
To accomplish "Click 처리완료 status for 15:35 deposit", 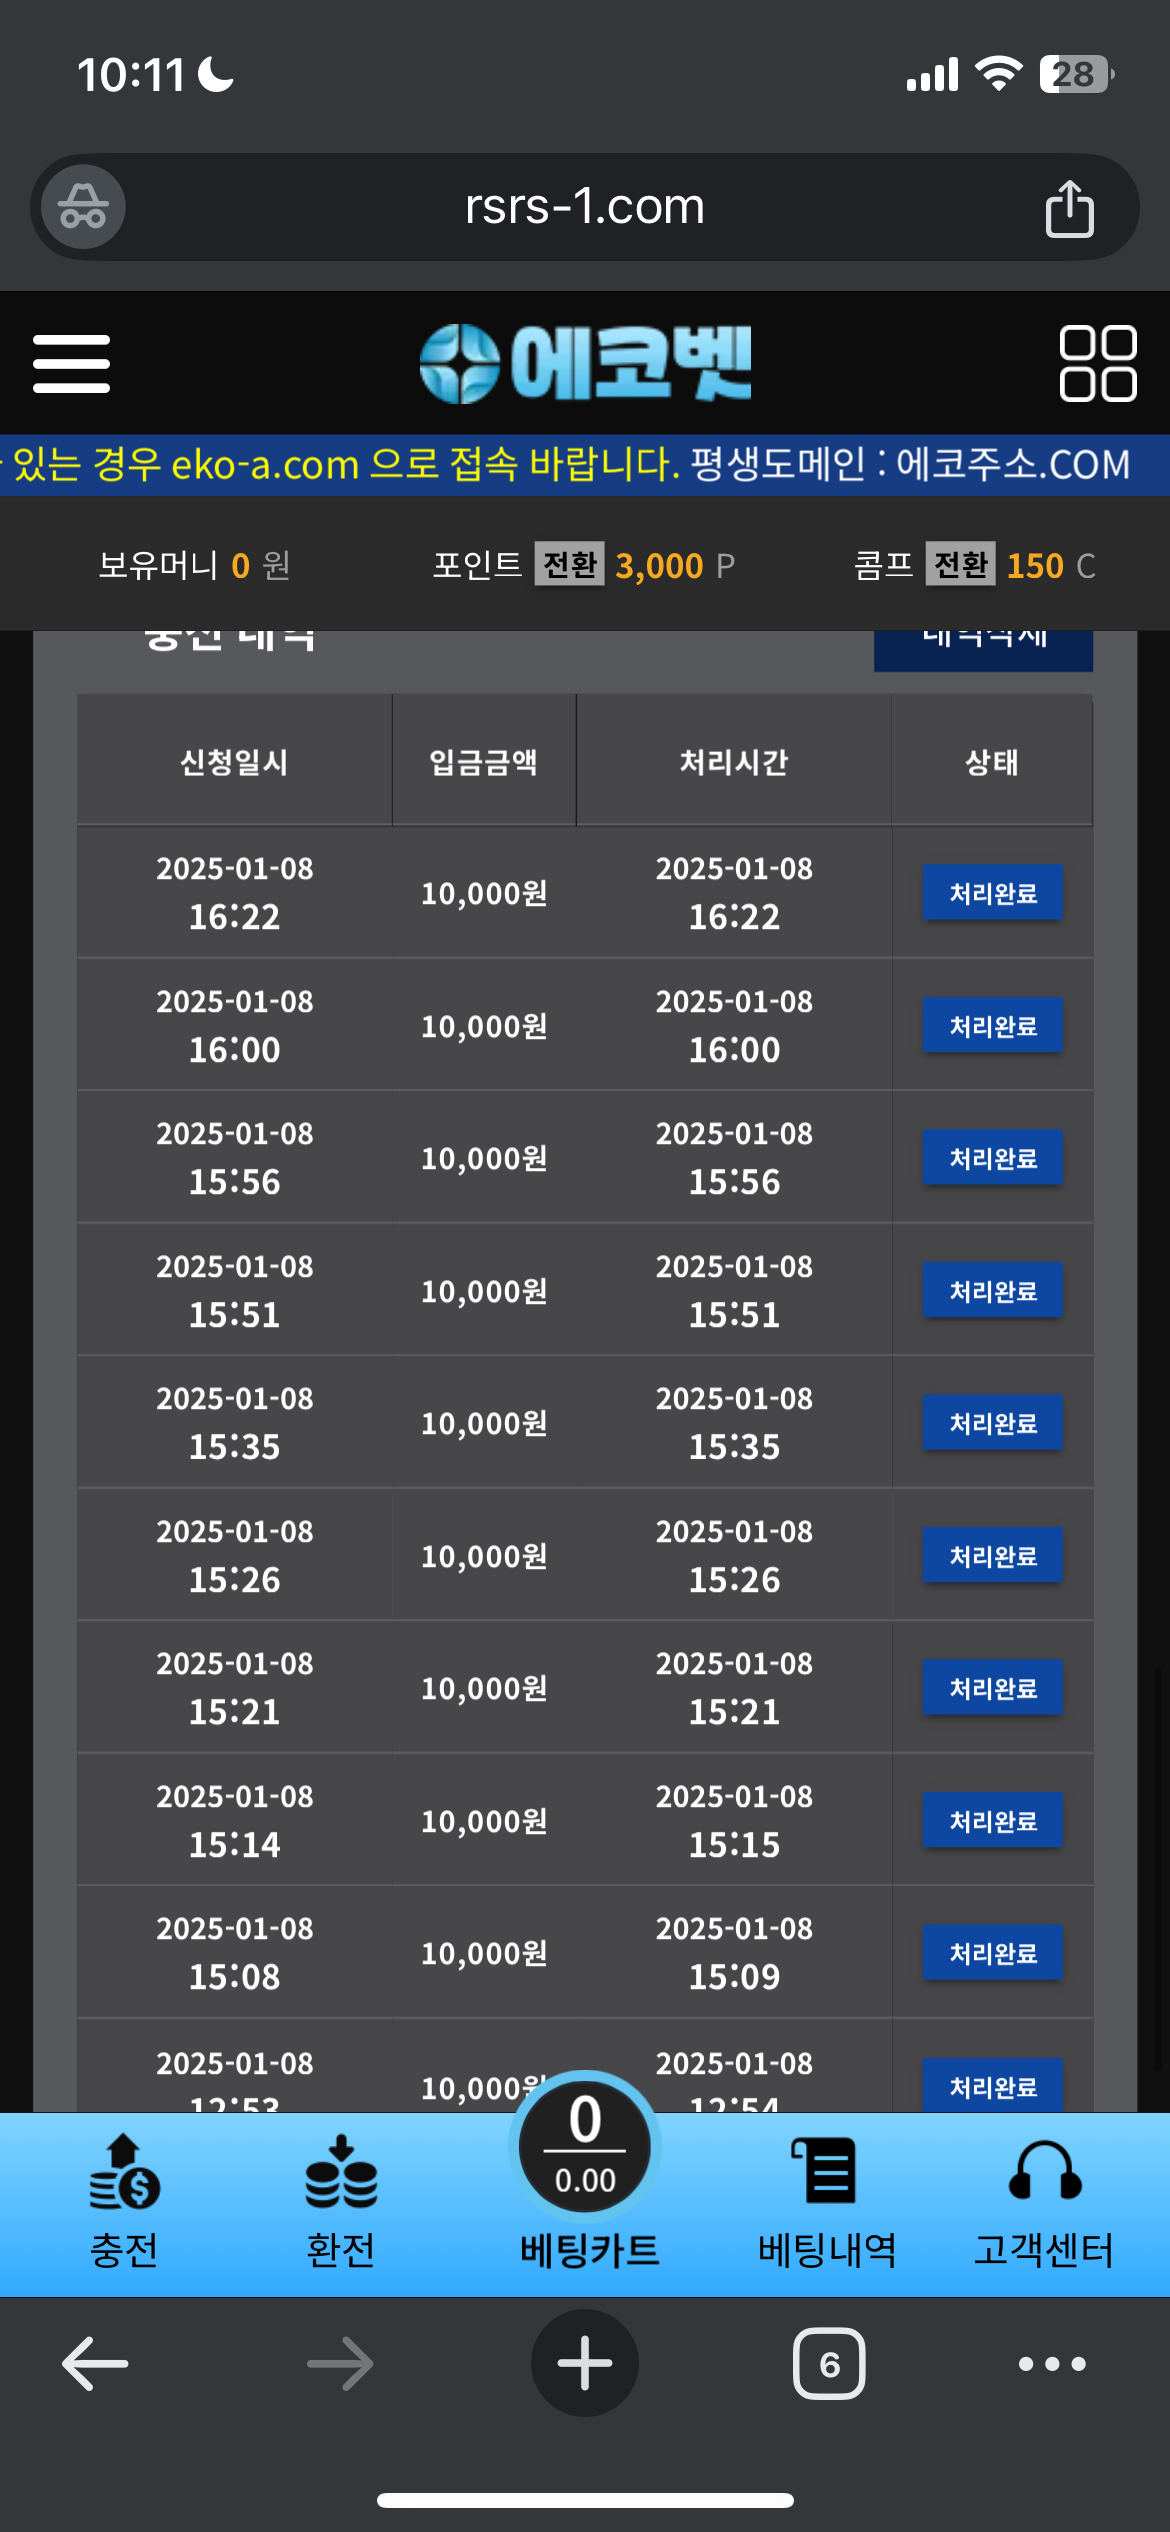I will pos(992,1422).
